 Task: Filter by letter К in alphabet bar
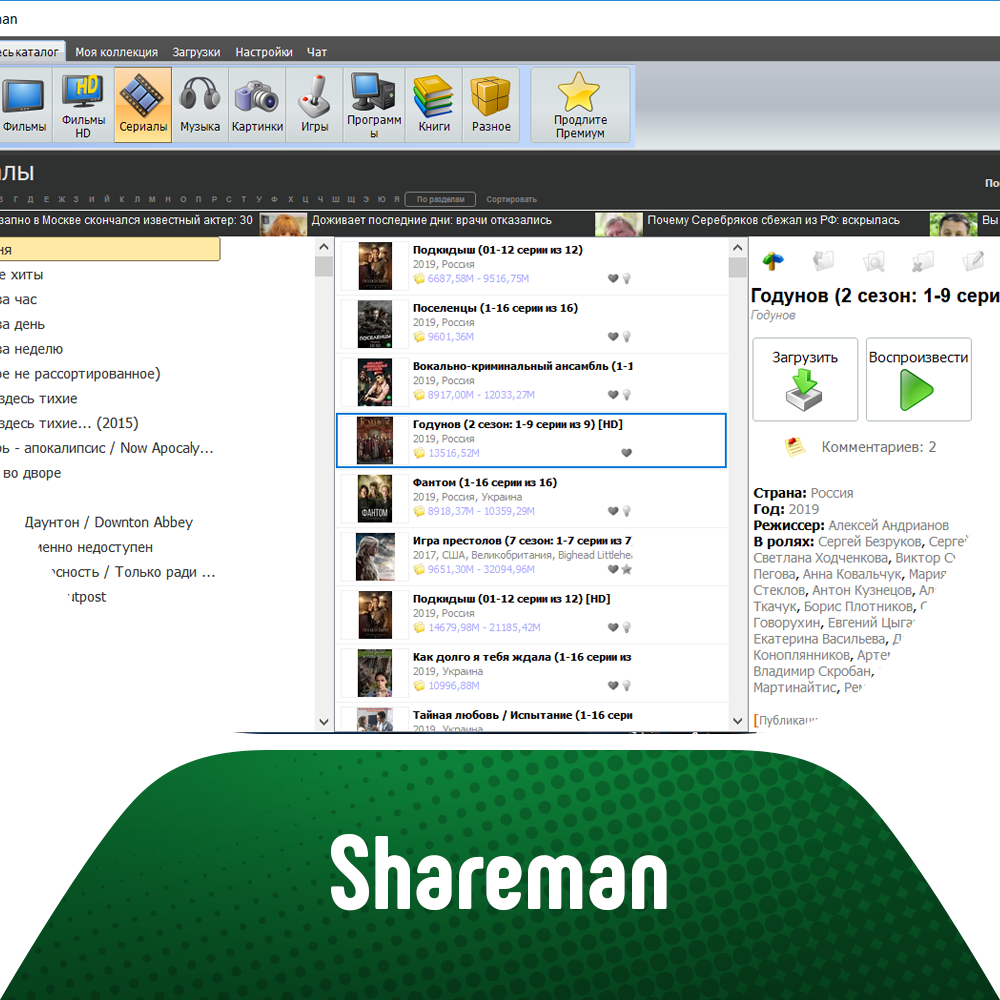122,200
